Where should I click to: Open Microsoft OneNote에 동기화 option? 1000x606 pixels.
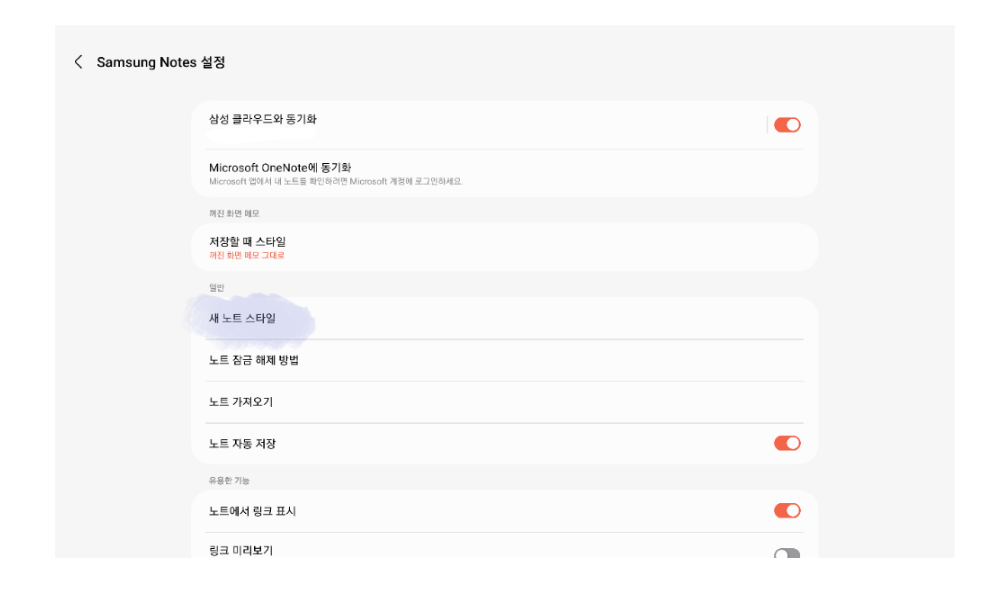pos(504,174)
